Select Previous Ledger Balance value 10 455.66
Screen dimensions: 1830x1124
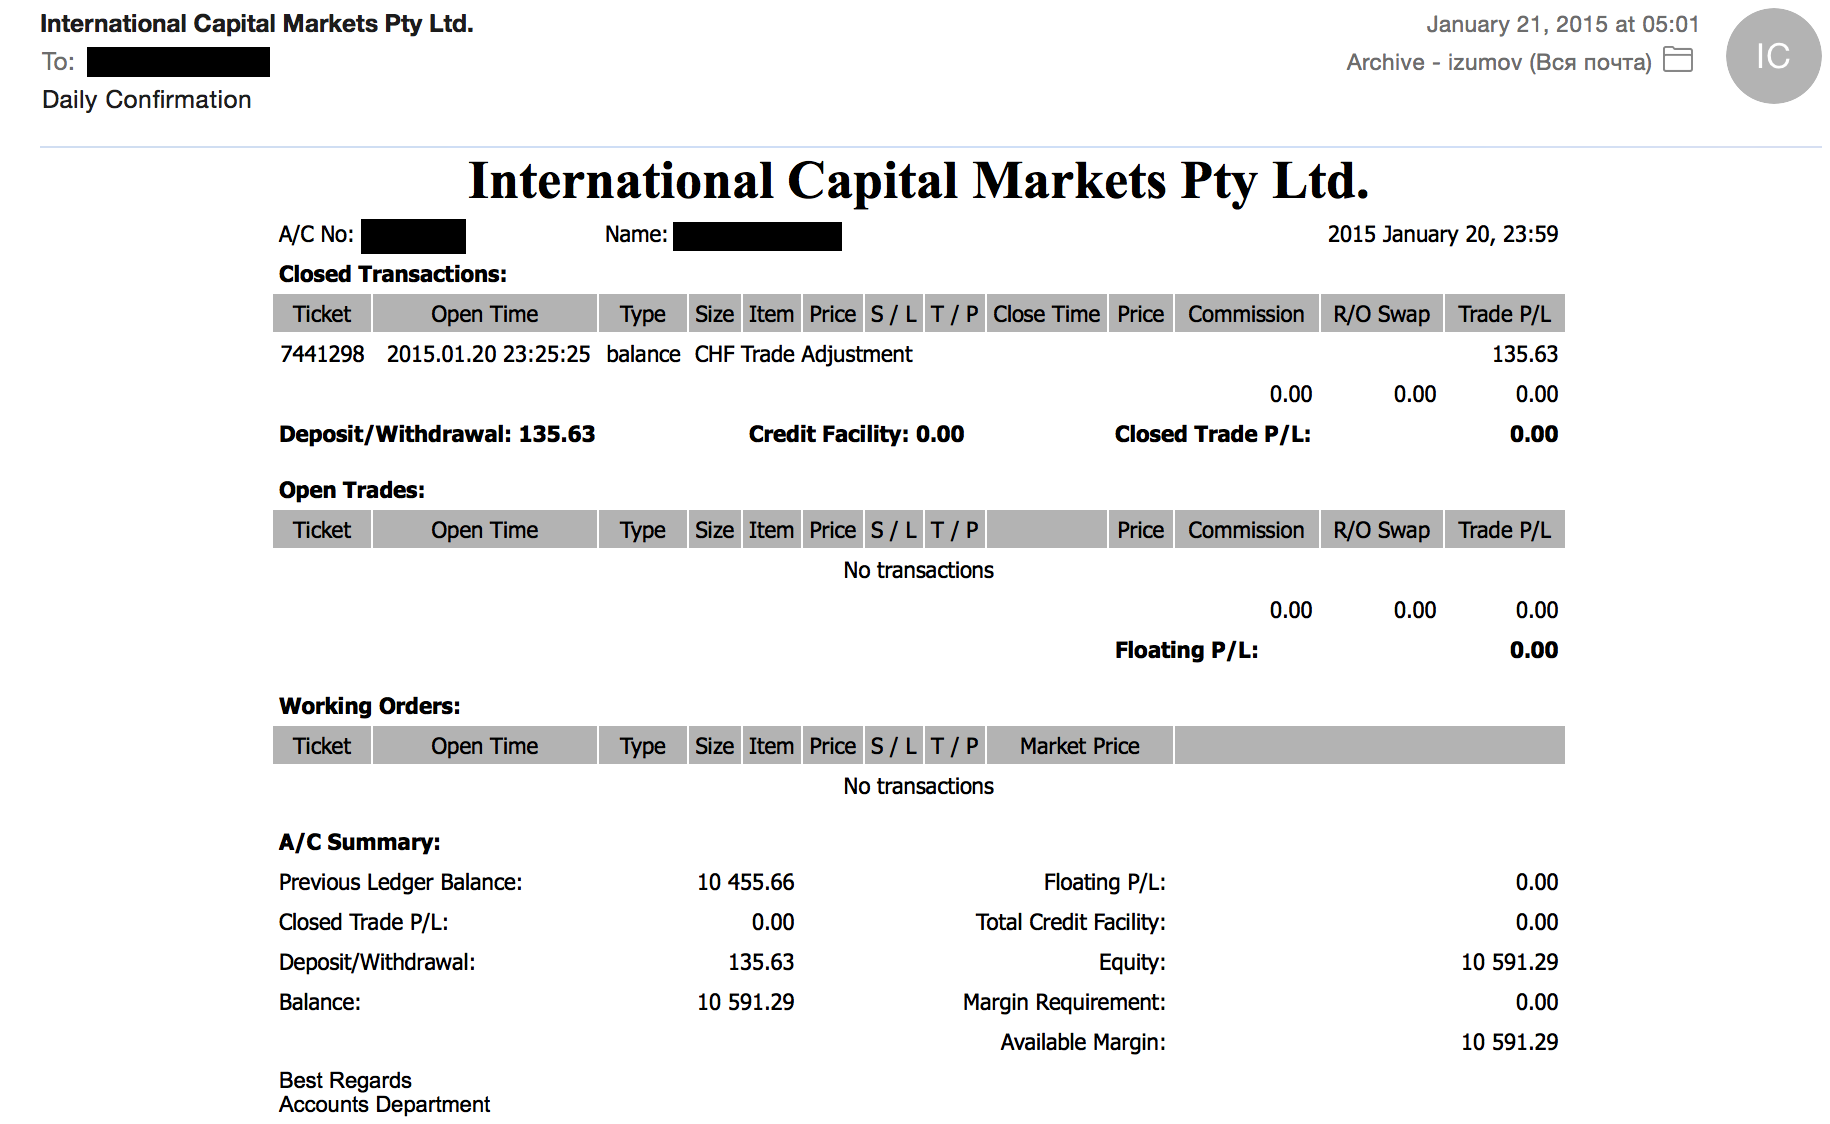coord(745,882)
